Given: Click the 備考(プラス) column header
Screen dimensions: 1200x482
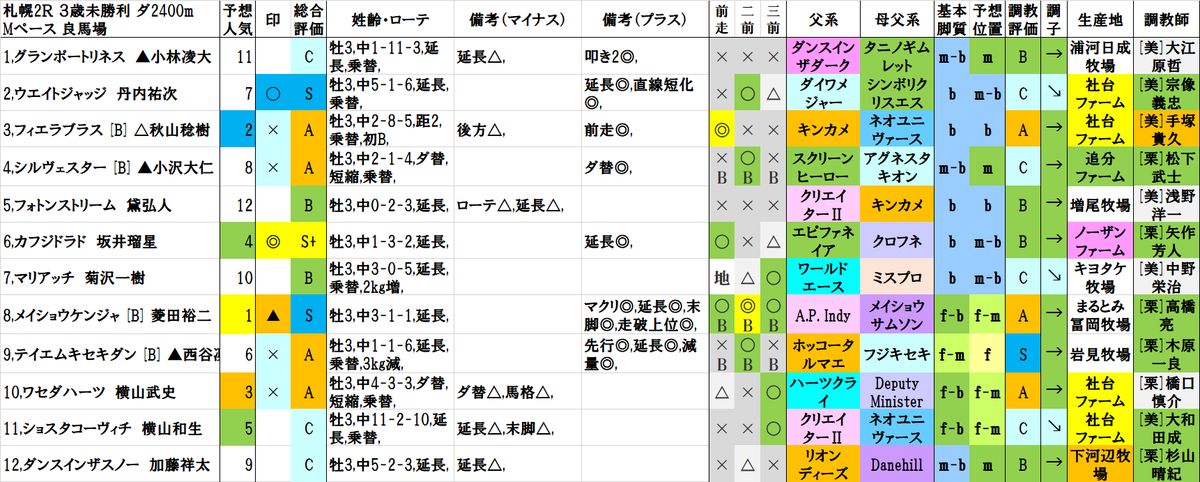Looking at the screenshot, I should coord(643,19).
